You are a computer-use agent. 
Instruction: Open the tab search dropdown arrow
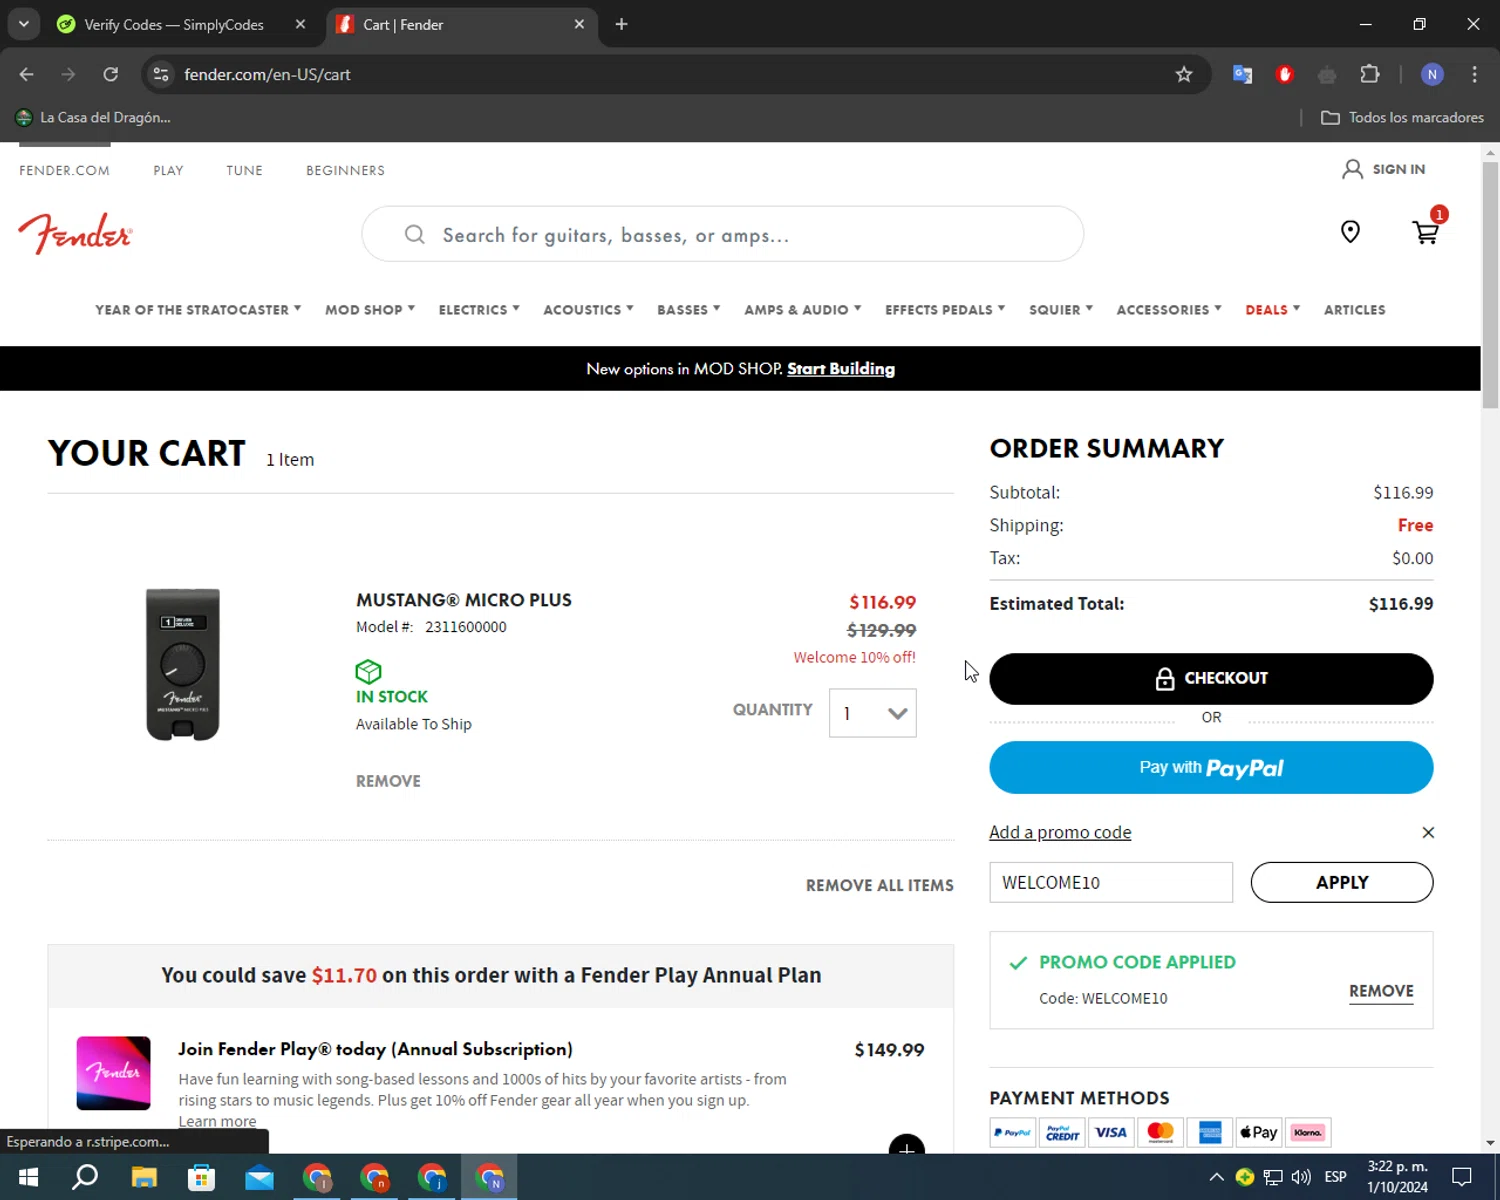pyautogui.click(x=23, y=24)
